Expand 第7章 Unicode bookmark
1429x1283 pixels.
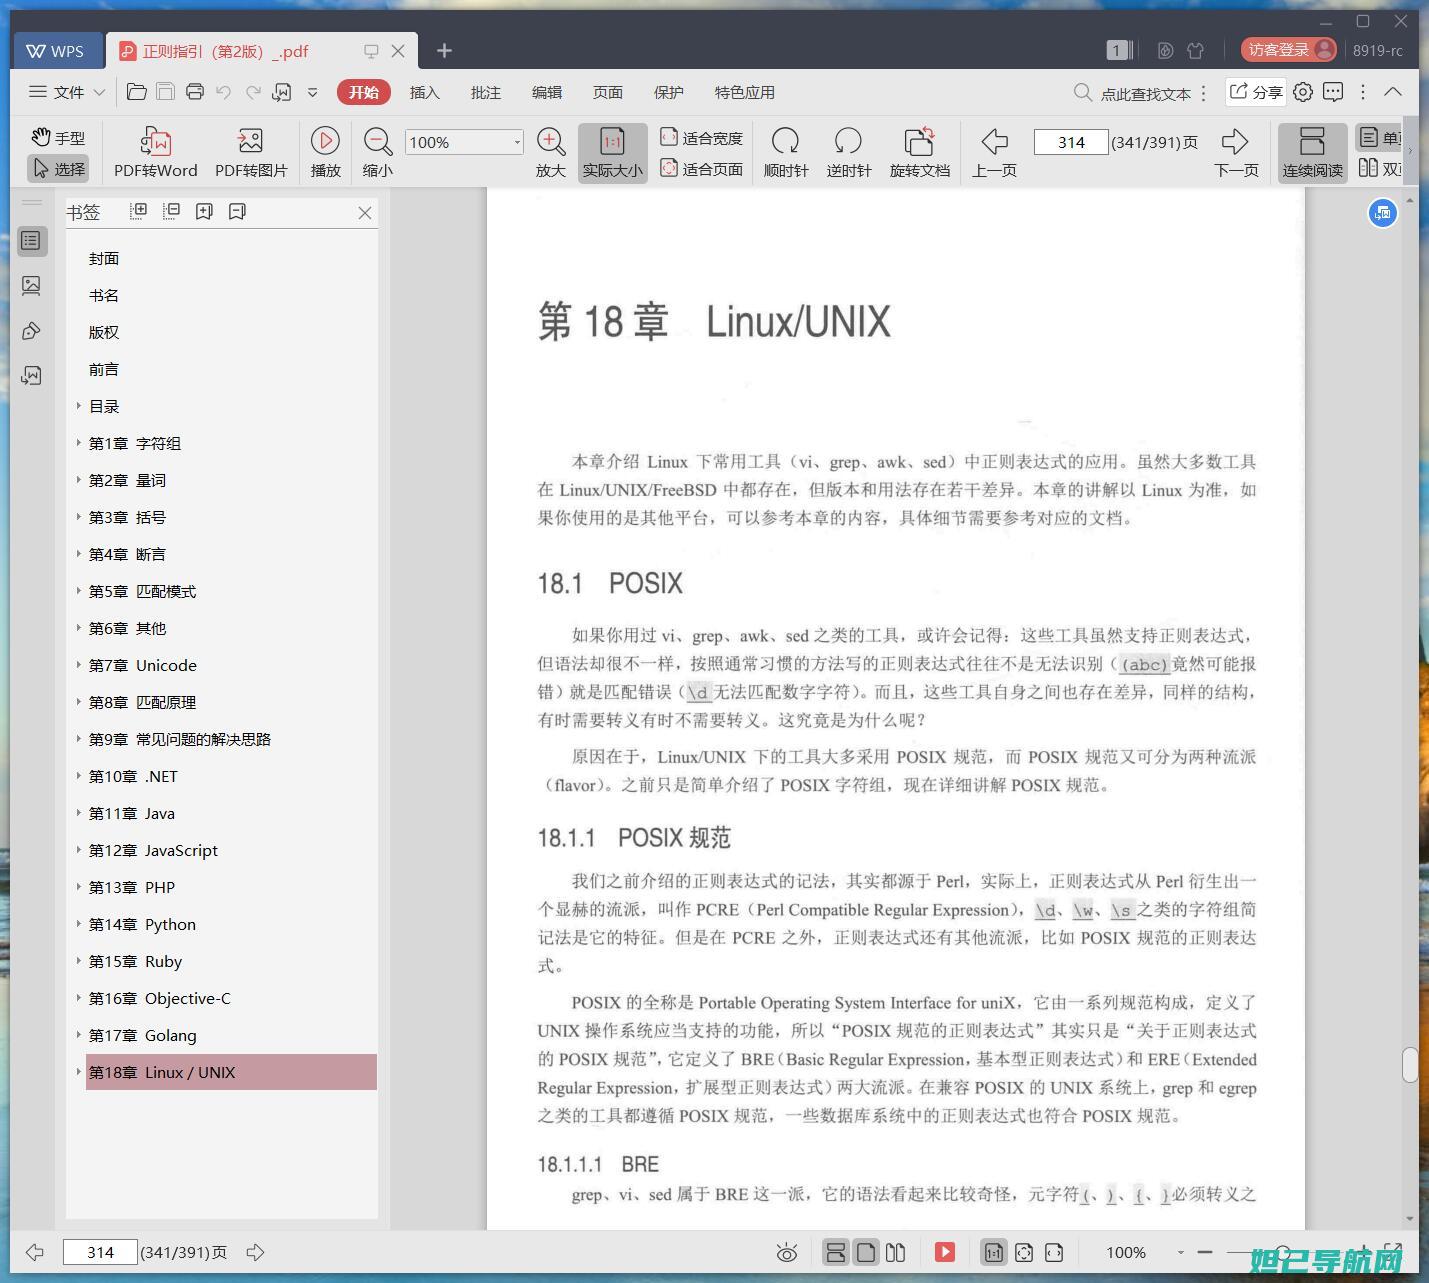tap(79, 665)
